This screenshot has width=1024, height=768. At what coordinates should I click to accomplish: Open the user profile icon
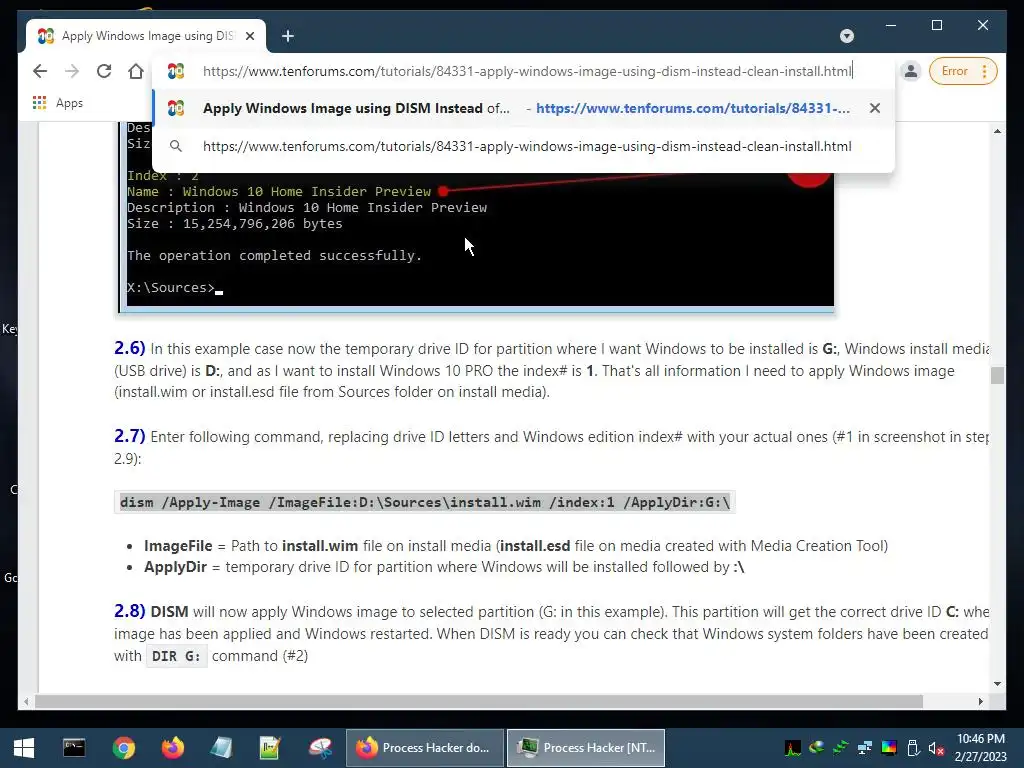[x=910, y=71]
